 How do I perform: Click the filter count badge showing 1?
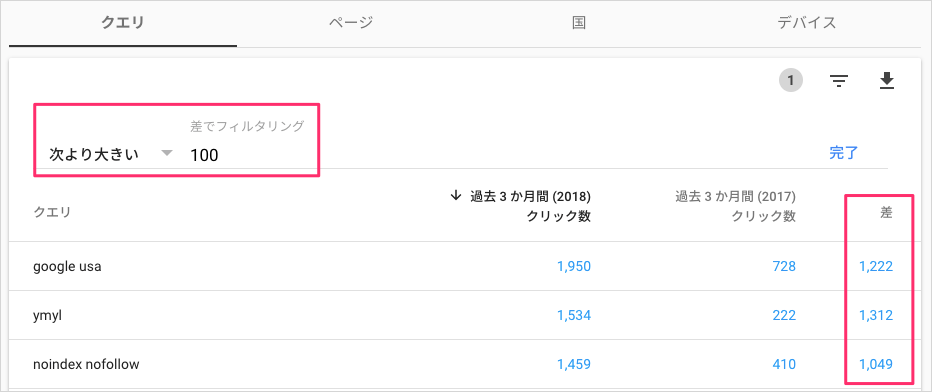point(791,80)
